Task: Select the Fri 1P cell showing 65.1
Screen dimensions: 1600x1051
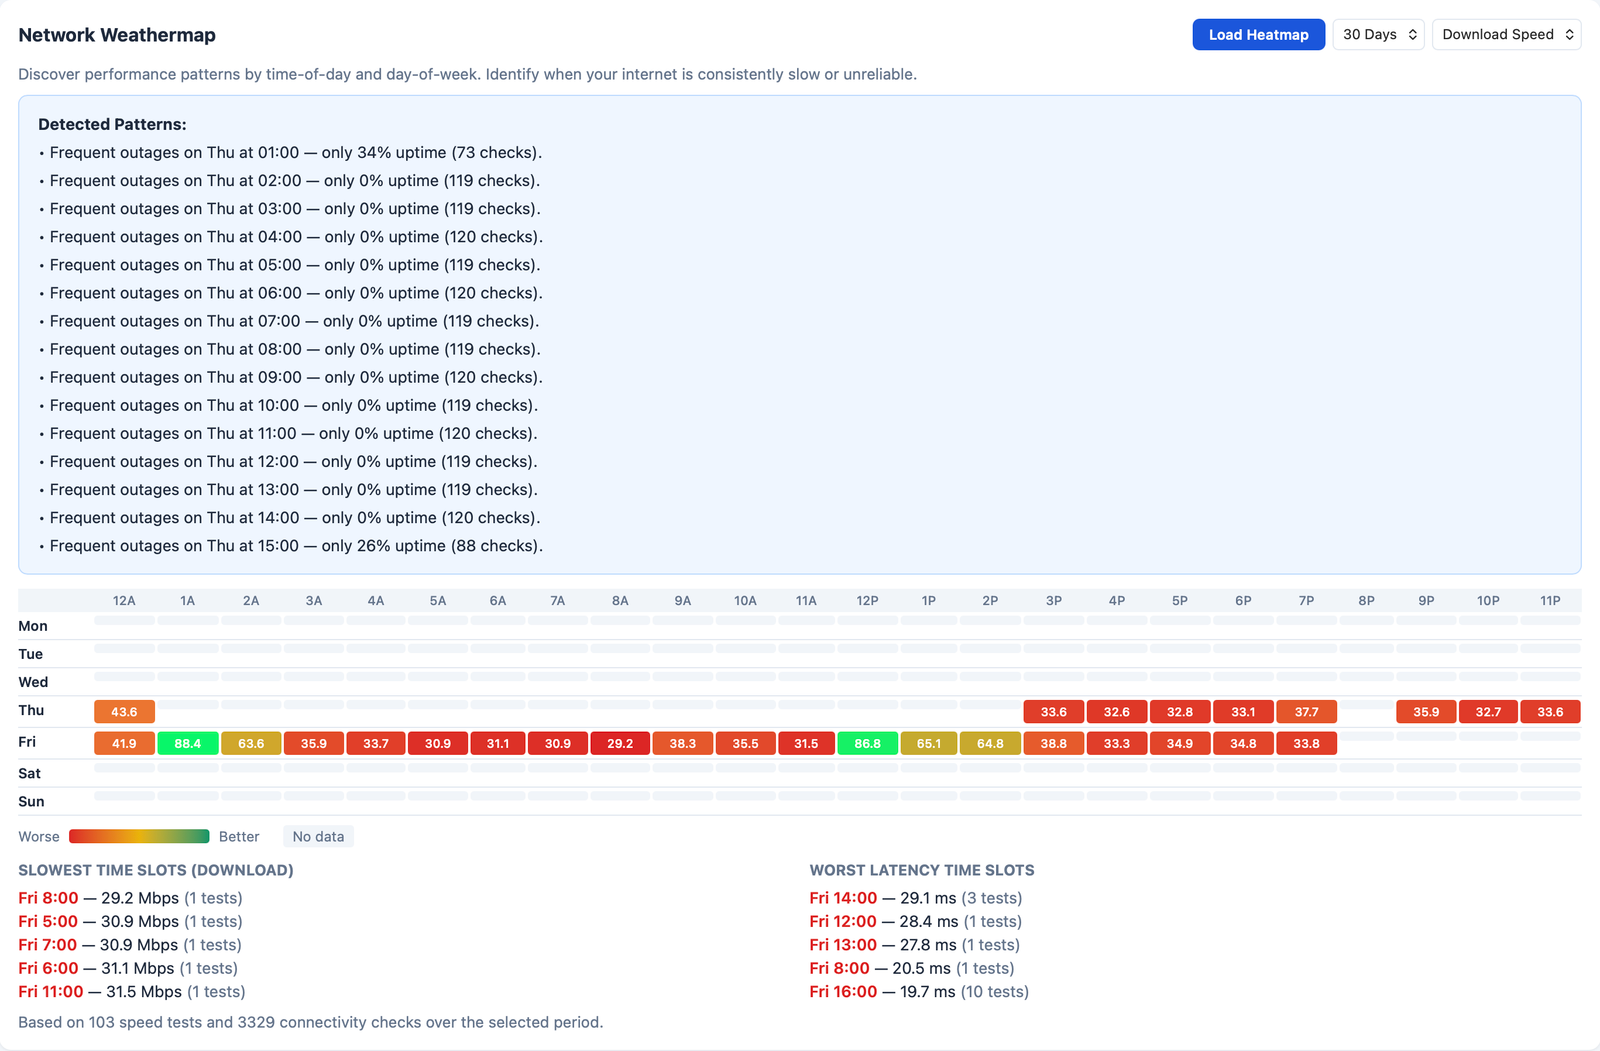Action: pos(928,743)
